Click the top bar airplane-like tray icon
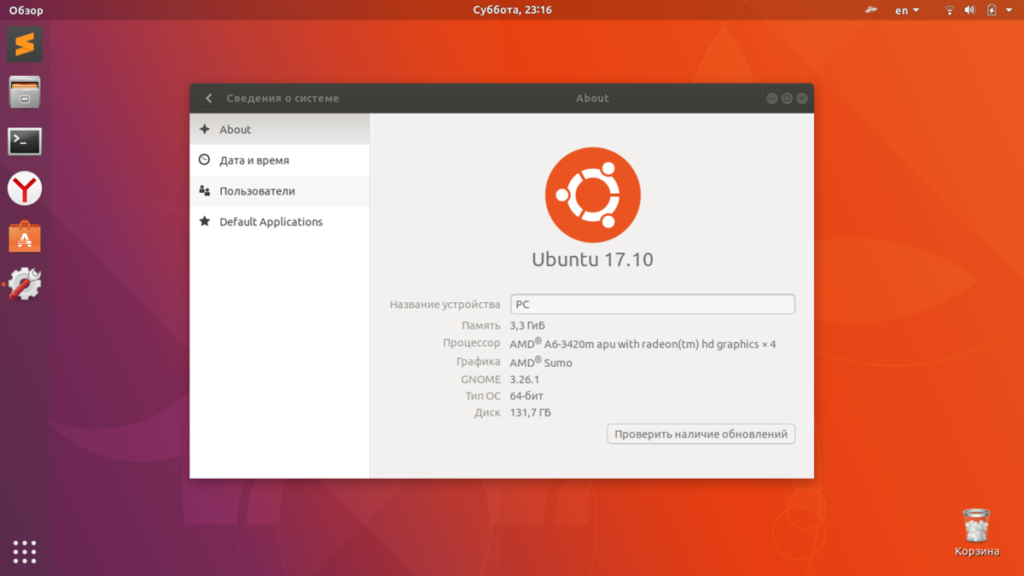This screenshot has width=1024, height=576. click(871, 10)
